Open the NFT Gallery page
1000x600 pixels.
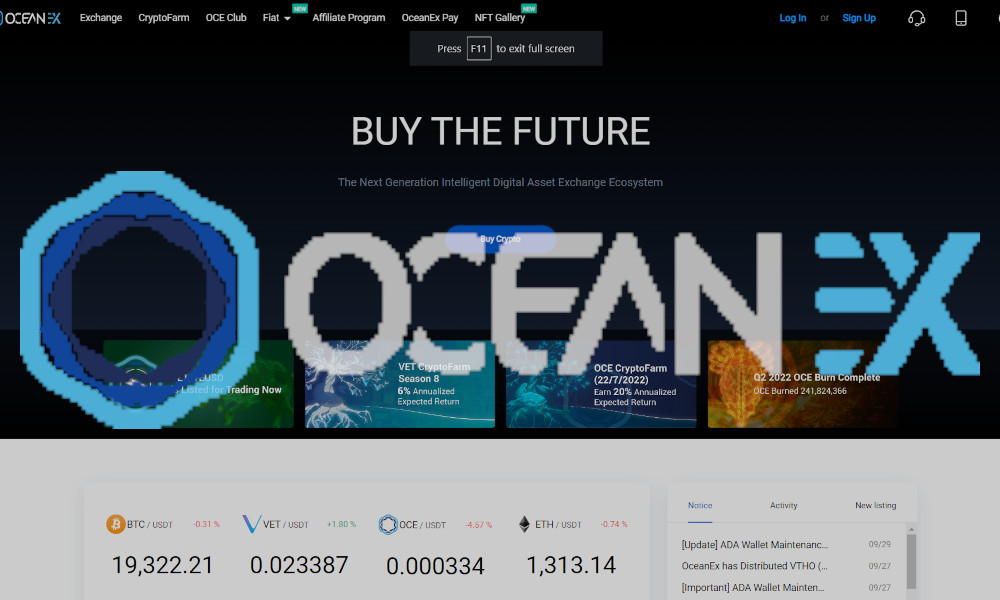coord(499,18)
